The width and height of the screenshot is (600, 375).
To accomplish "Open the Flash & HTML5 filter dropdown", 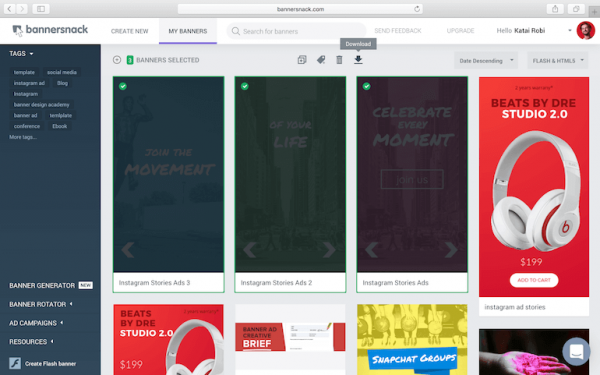I will click(x=558, y=60).
